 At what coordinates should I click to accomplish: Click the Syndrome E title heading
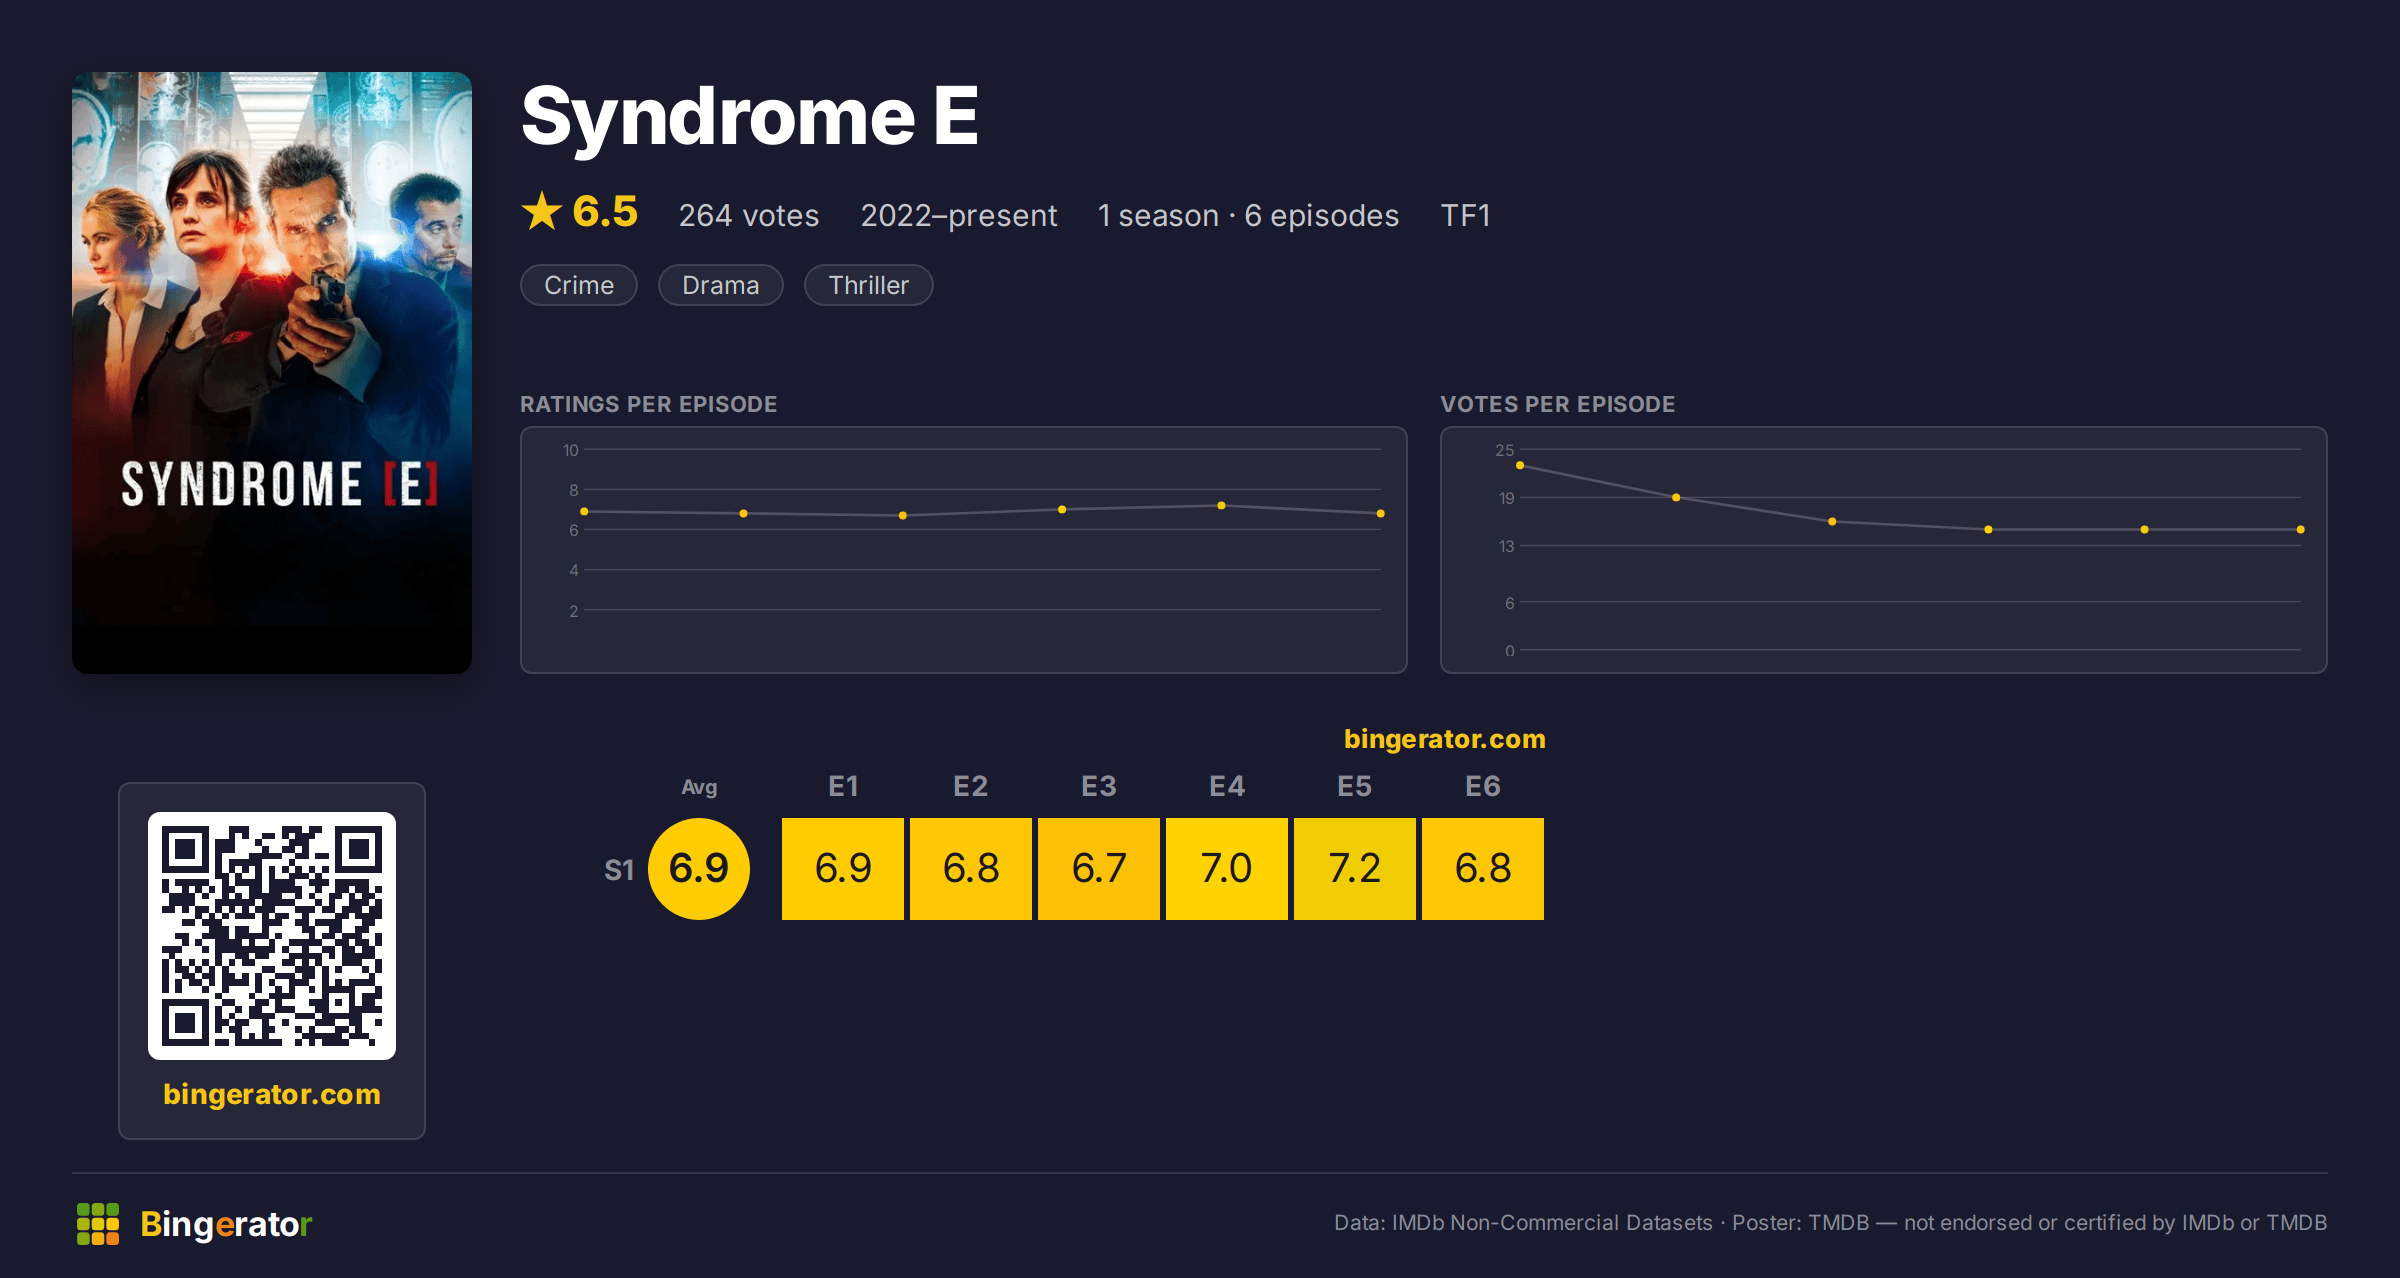pyautogui.click(x=750, y=117)
